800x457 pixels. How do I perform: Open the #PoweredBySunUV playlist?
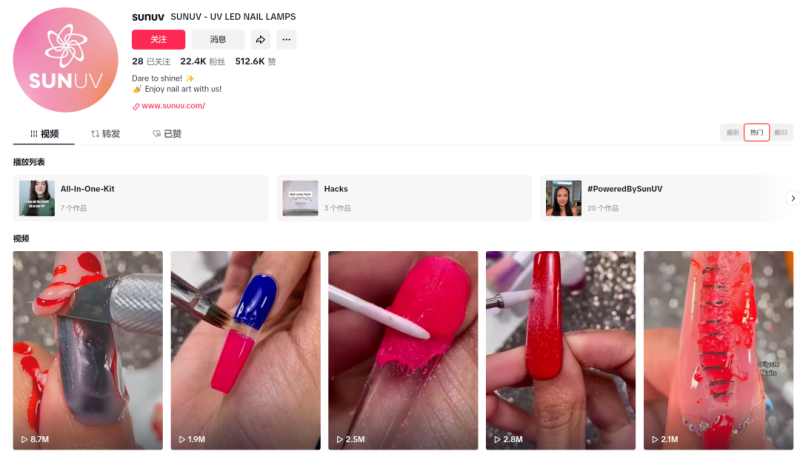coord(663,198)
